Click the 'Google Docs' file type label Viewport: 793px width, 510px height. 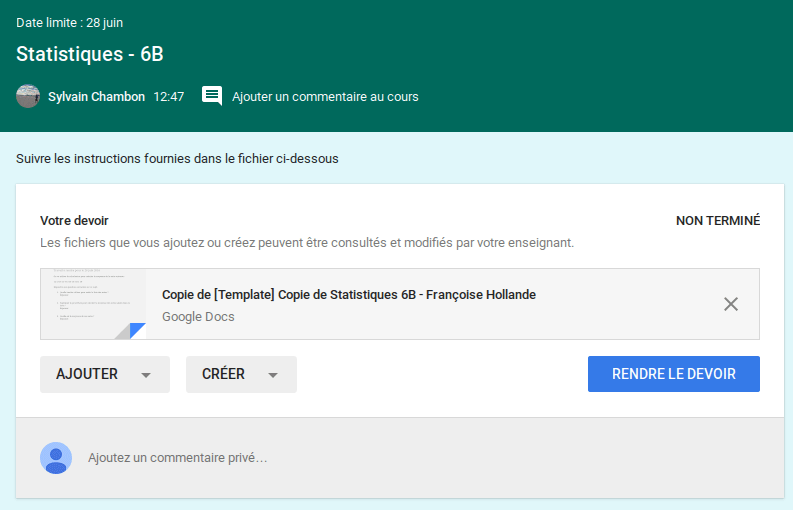[x=198, y=316]
